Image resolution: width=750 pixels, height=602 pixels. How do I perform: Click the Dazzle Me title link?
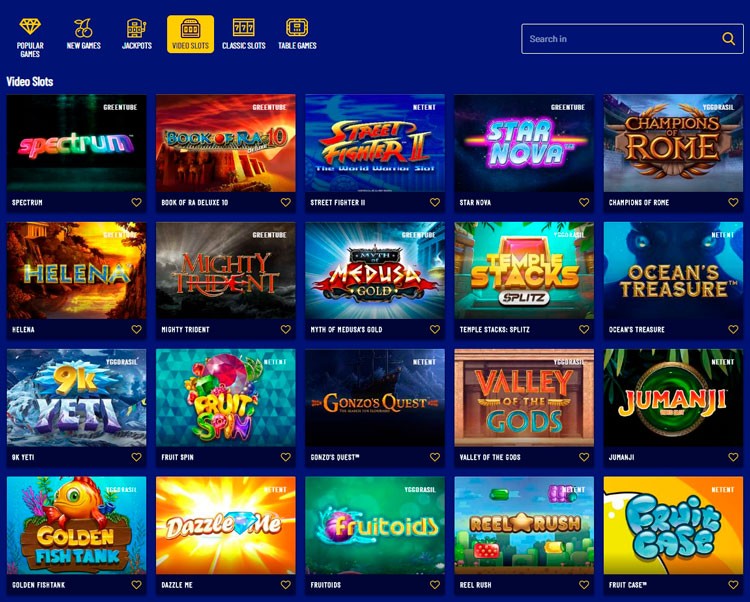[177, 585]
